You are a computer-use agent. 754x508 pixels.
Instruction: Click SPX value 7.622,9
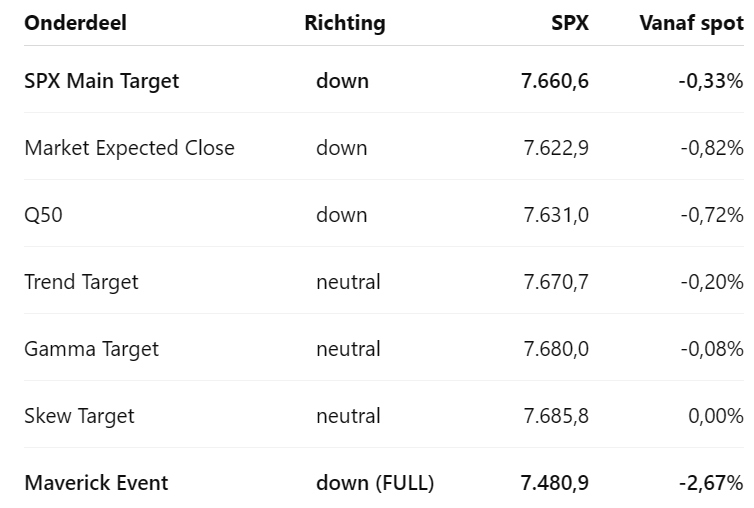tap(556, 148)
